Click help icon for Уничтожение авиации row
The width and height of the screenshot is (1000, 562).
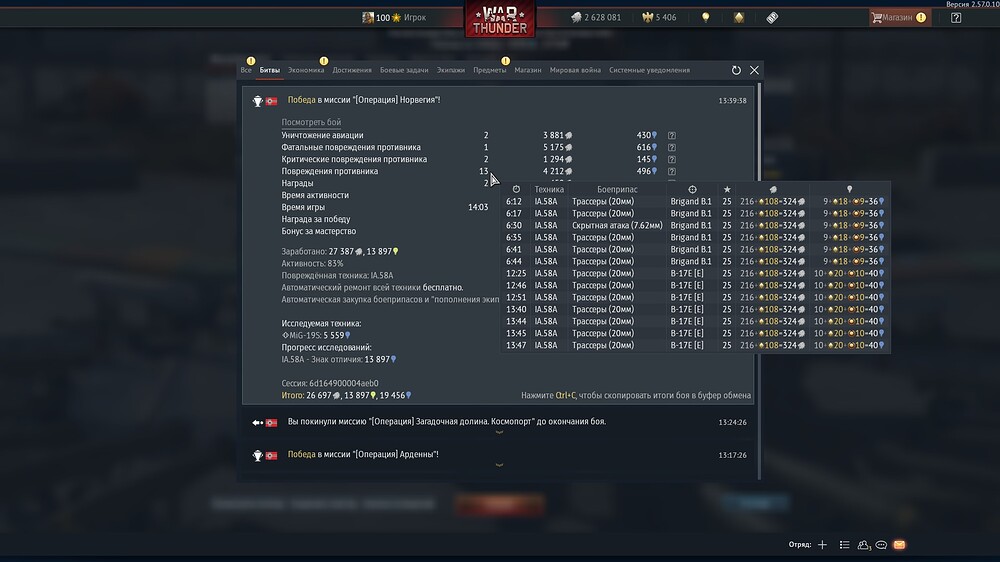[x=672, y=135]
